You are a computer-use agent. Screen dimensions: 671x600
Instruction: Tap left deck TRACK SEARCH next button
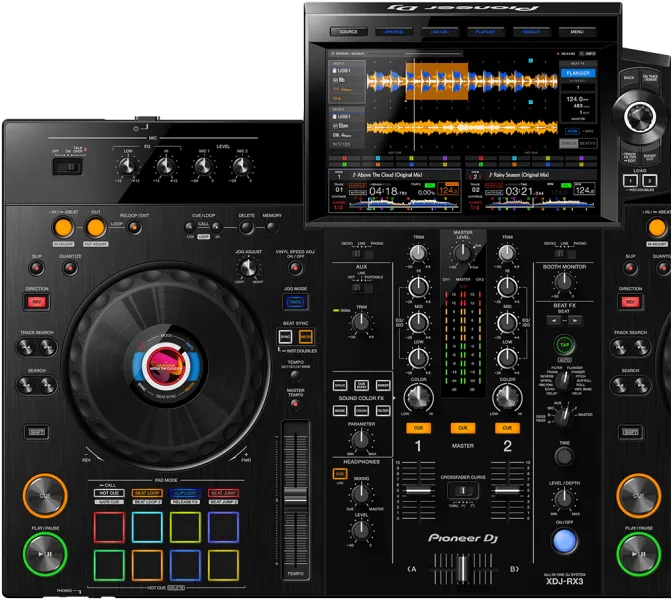tap(48, 347)
